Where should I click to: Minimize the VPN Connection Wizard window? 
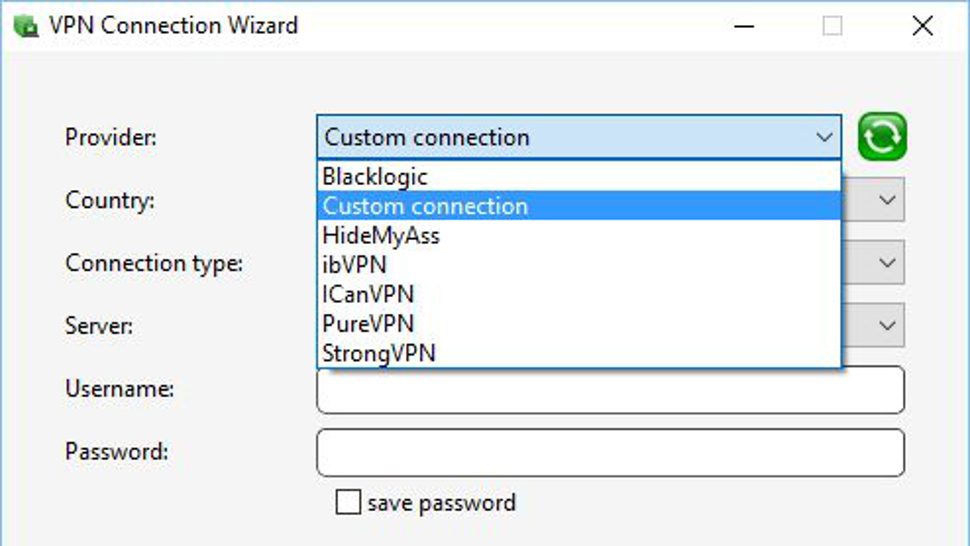(744, 26)
